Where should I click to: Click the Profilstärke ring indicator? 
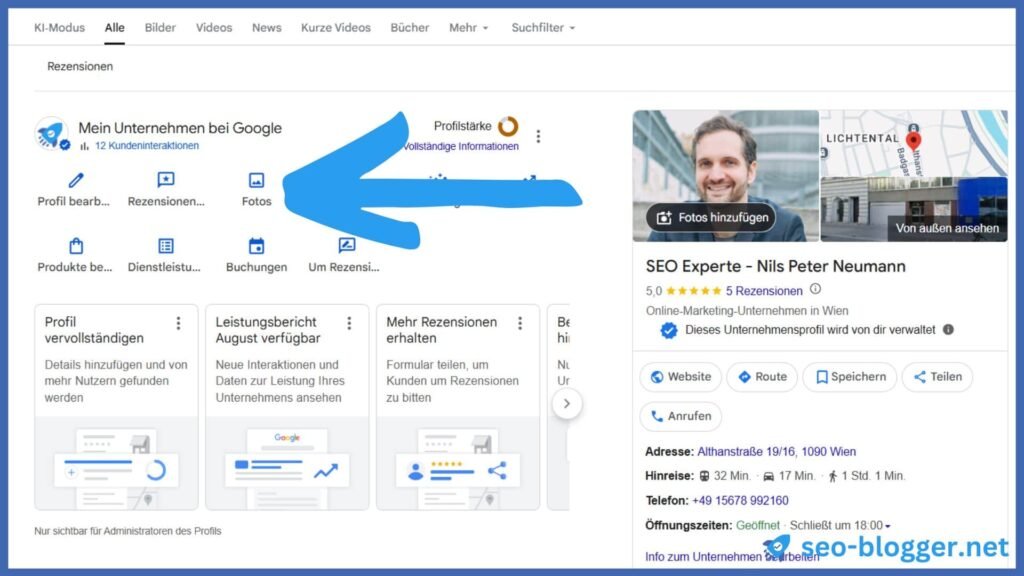point(508,126)
